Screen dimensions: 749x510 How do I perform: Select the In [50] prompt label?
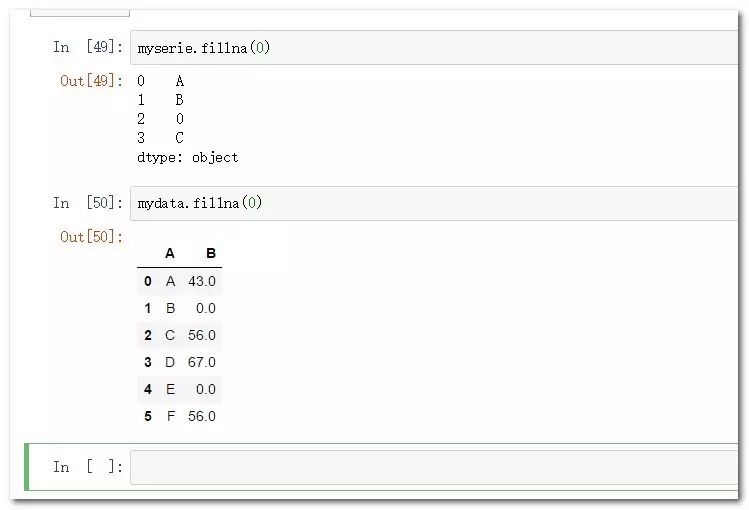(88, 203)
